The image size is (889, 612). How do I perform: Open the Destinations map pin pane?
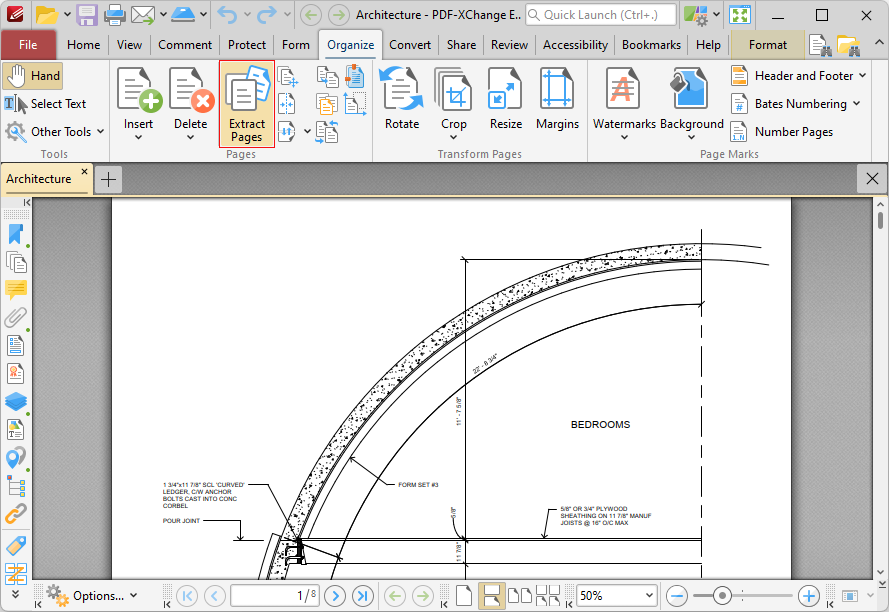click(x=16, y=458)
